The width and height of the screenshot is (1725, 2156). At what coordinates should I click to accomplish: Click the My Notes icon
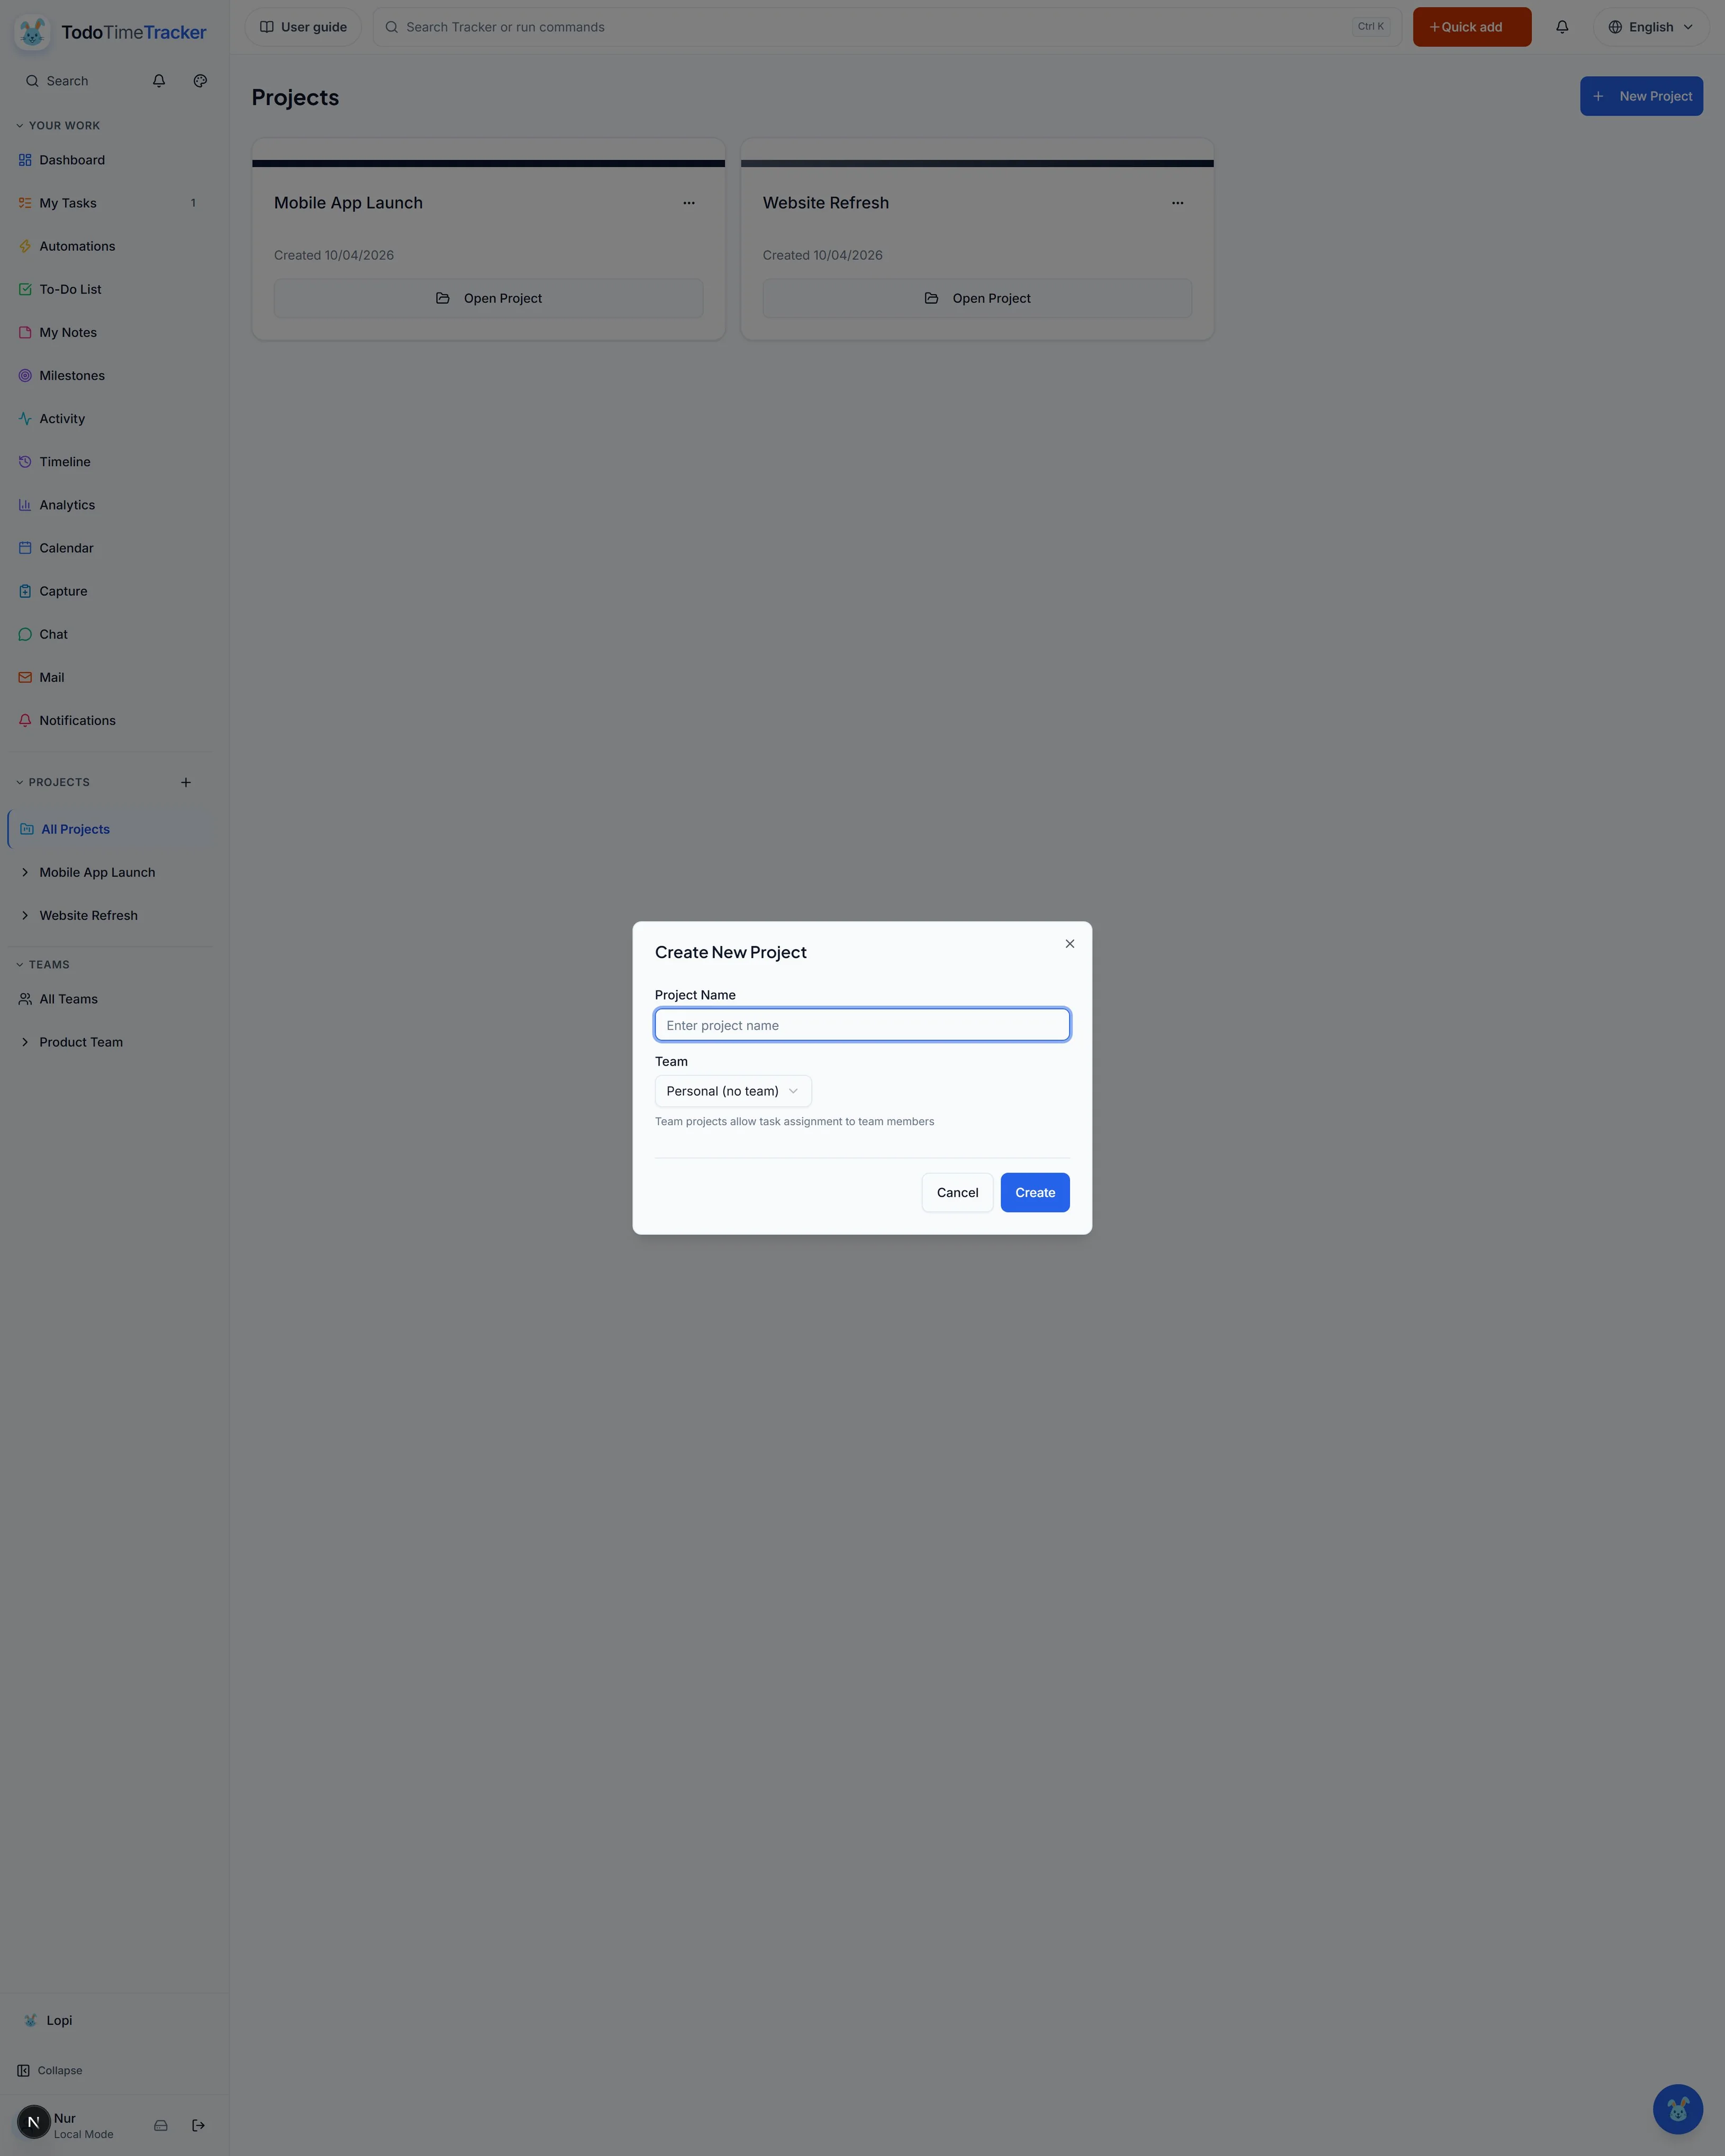[25, 332]
